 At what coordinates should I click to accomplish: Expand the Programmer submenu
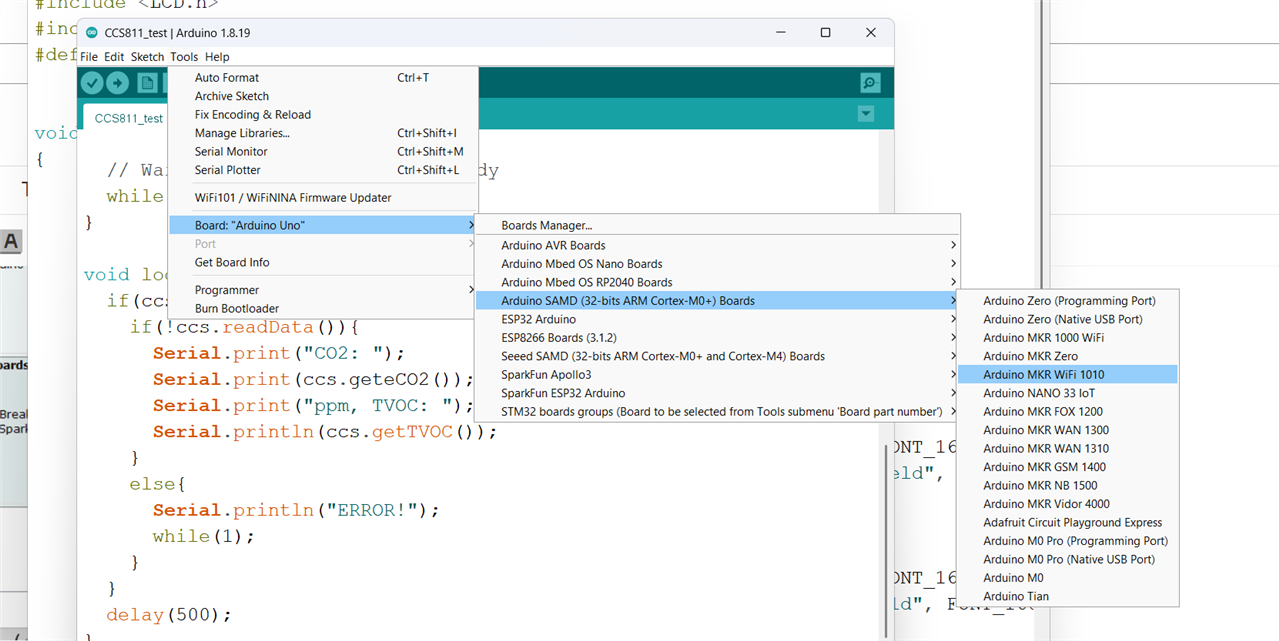(323, 290)
